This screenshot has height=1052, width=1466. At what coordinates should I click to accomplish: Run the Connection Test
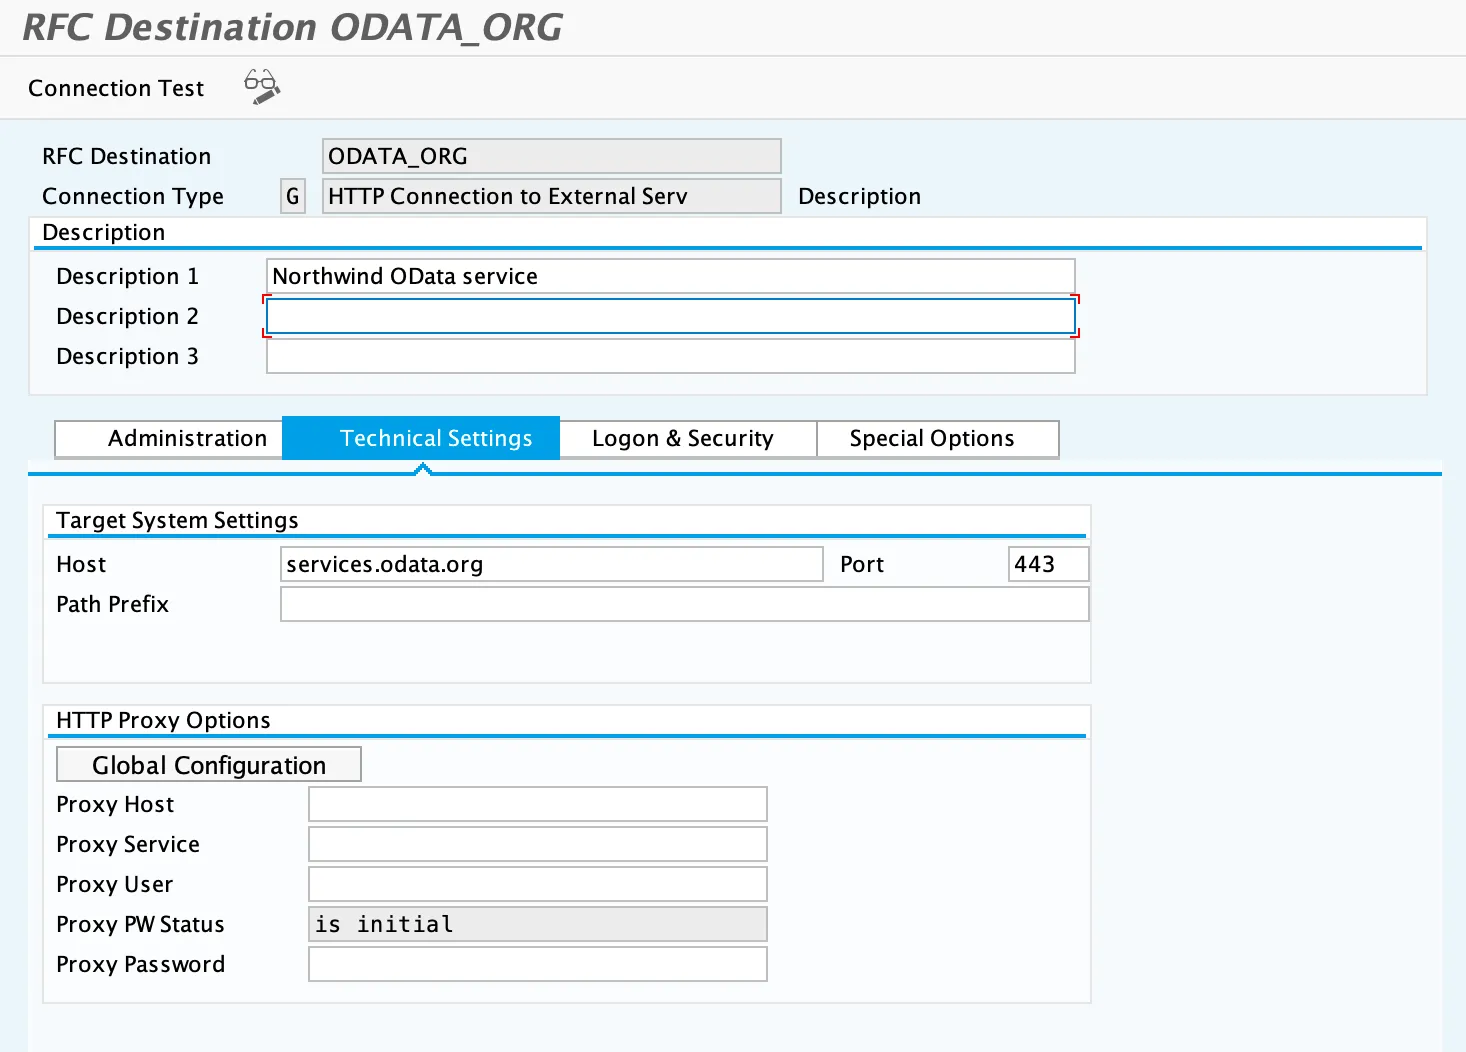[x=116, y=88]
